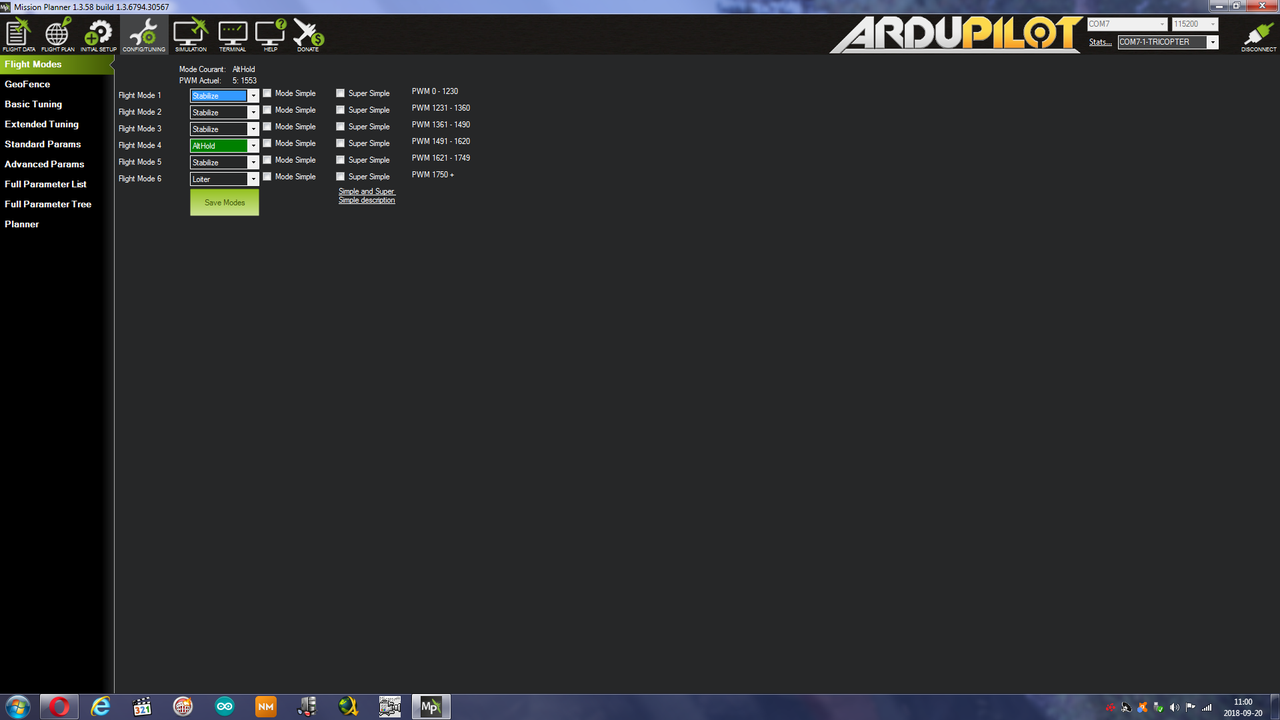Open the Stats... link
Image resolution: width=1280 pixels, height=720 pixels.
[x=1100, y=42]
